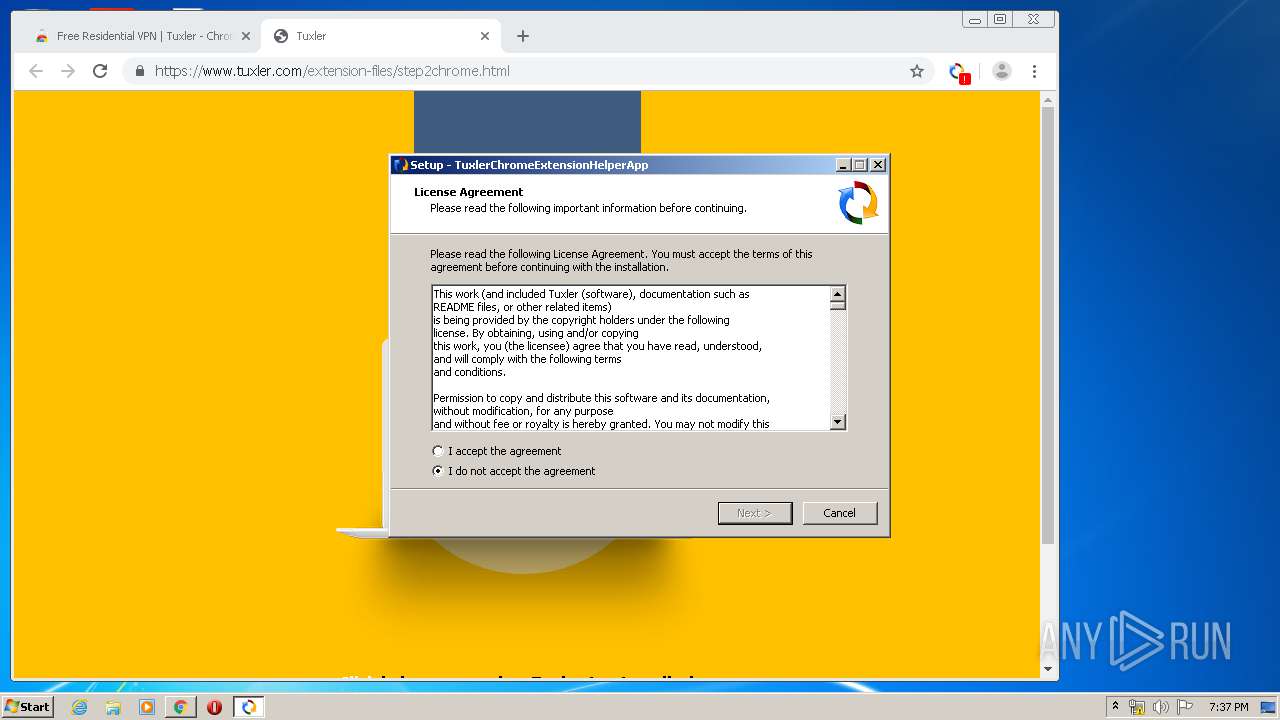Open a new Chrome tab
This screenshot has height=720, width=1280.
coord(522,36)
